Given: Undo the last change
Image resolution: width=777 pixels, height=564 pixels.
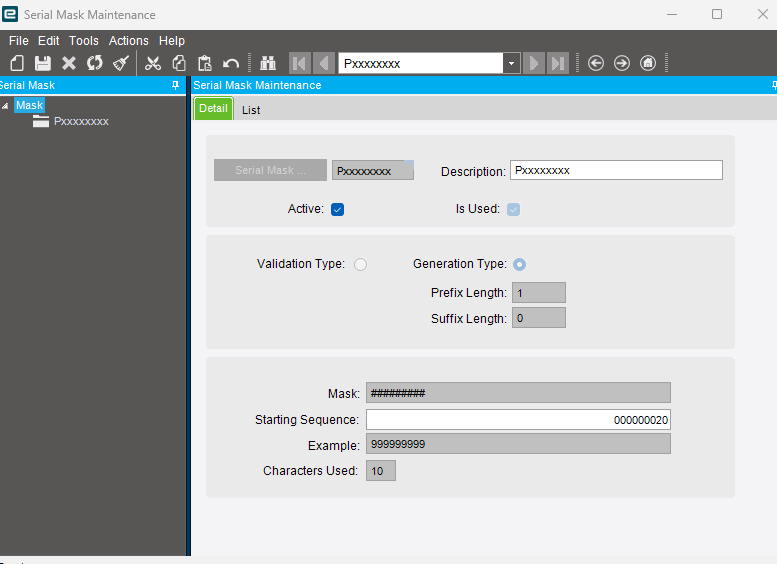Looking at the screenshot, I should (x=231, y=63).
